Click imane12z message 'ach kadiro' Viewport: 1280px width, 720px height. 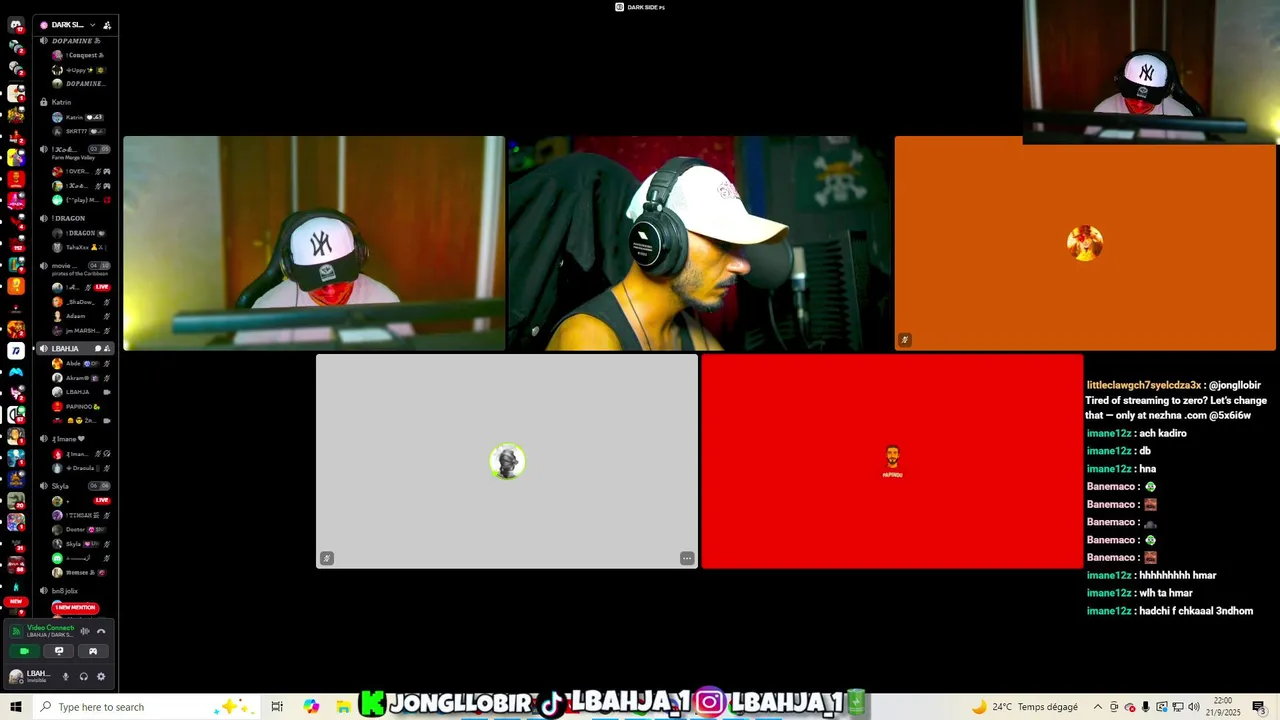(1137, 433)
